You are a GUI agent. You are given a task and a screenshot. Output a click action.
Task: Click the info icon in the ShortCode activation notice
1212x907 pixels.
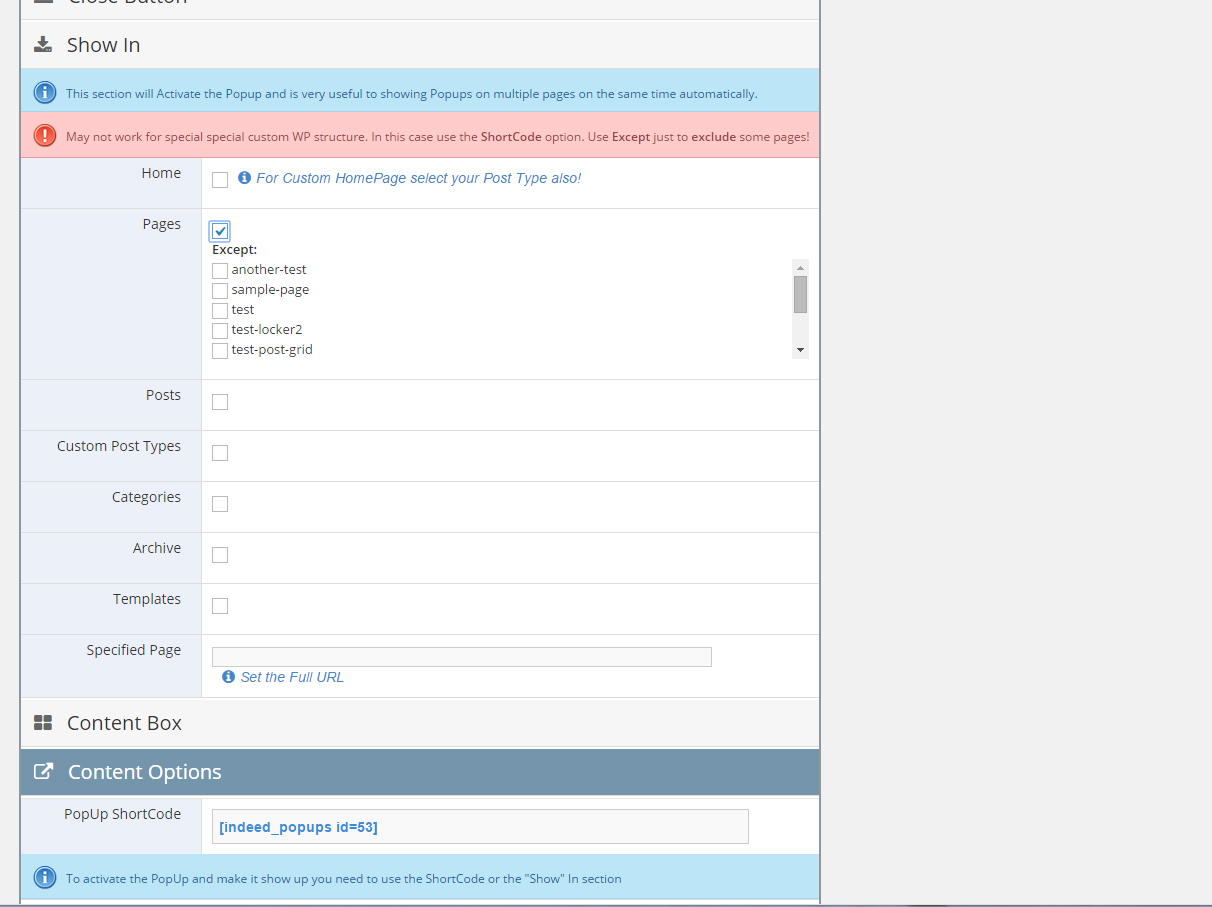coord(45,878)
